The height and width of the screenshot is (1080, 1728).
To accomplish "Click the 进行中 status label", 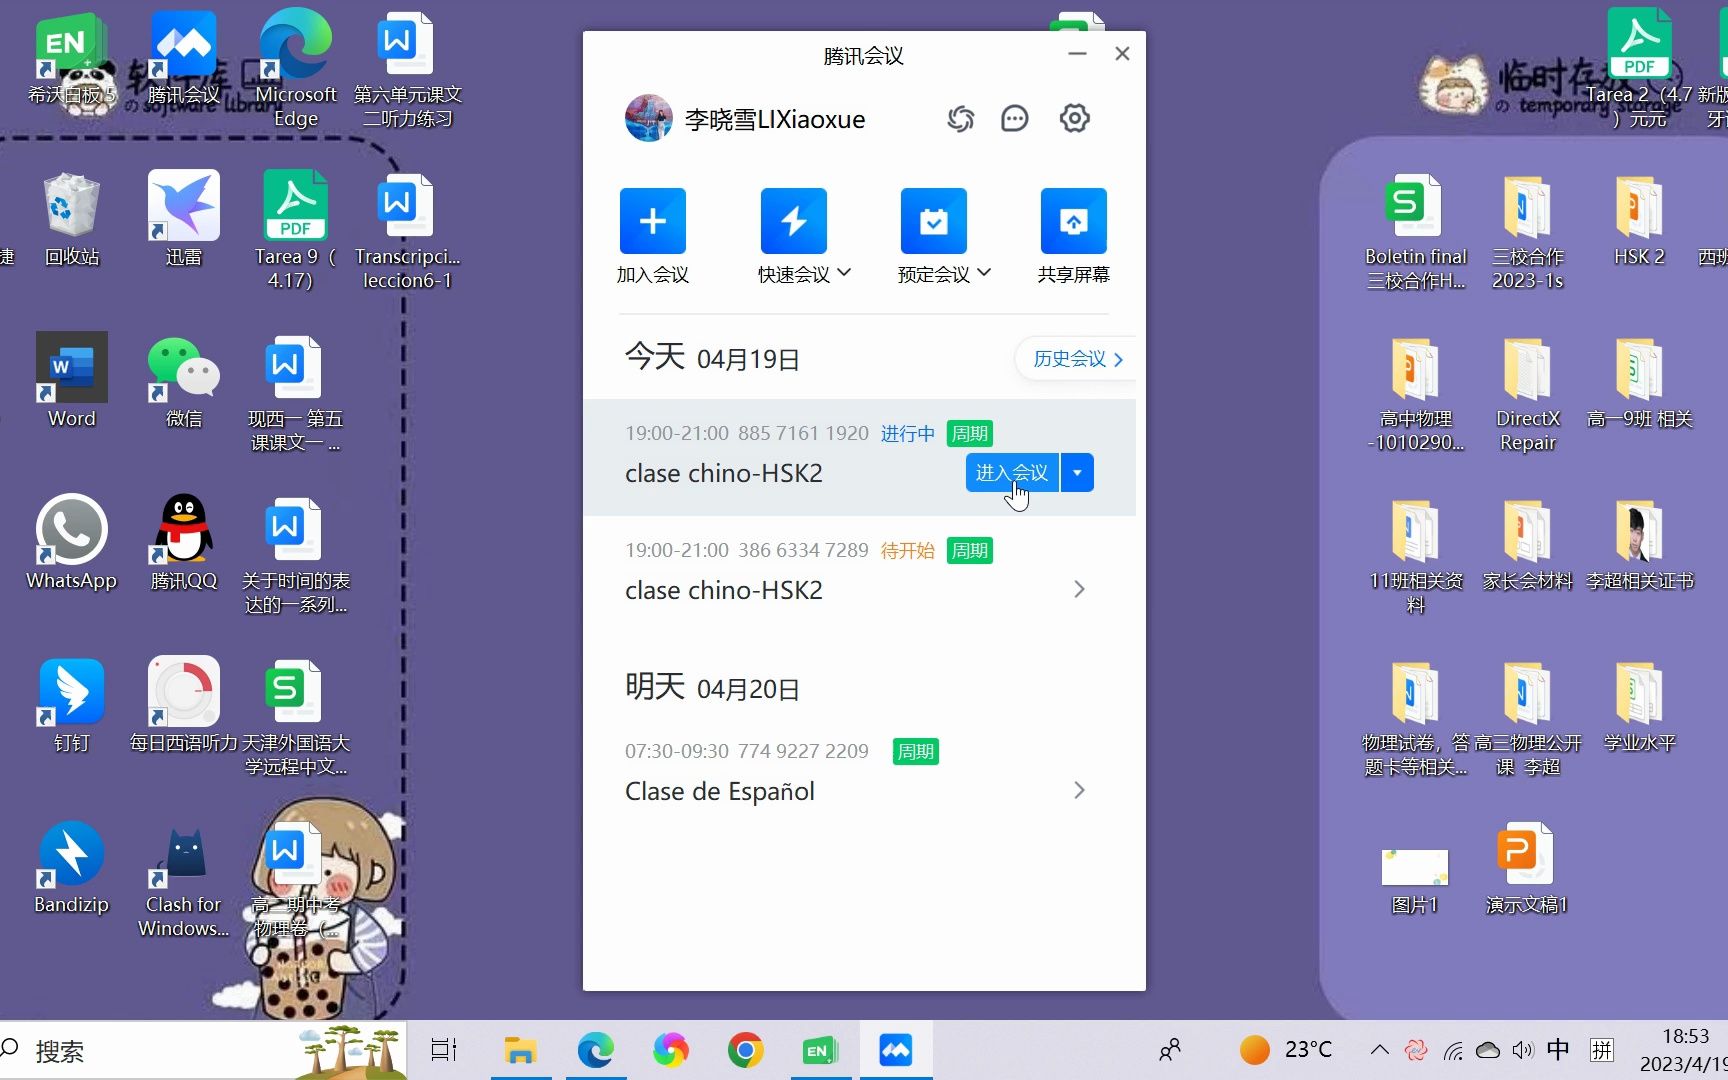I will (907, 433).
